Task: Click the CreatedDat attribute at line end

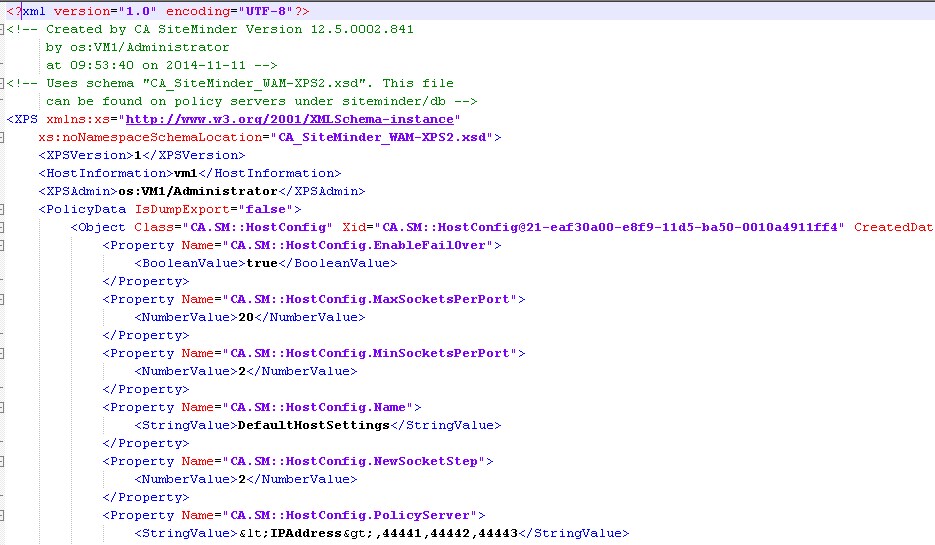Action: (893, 227)
